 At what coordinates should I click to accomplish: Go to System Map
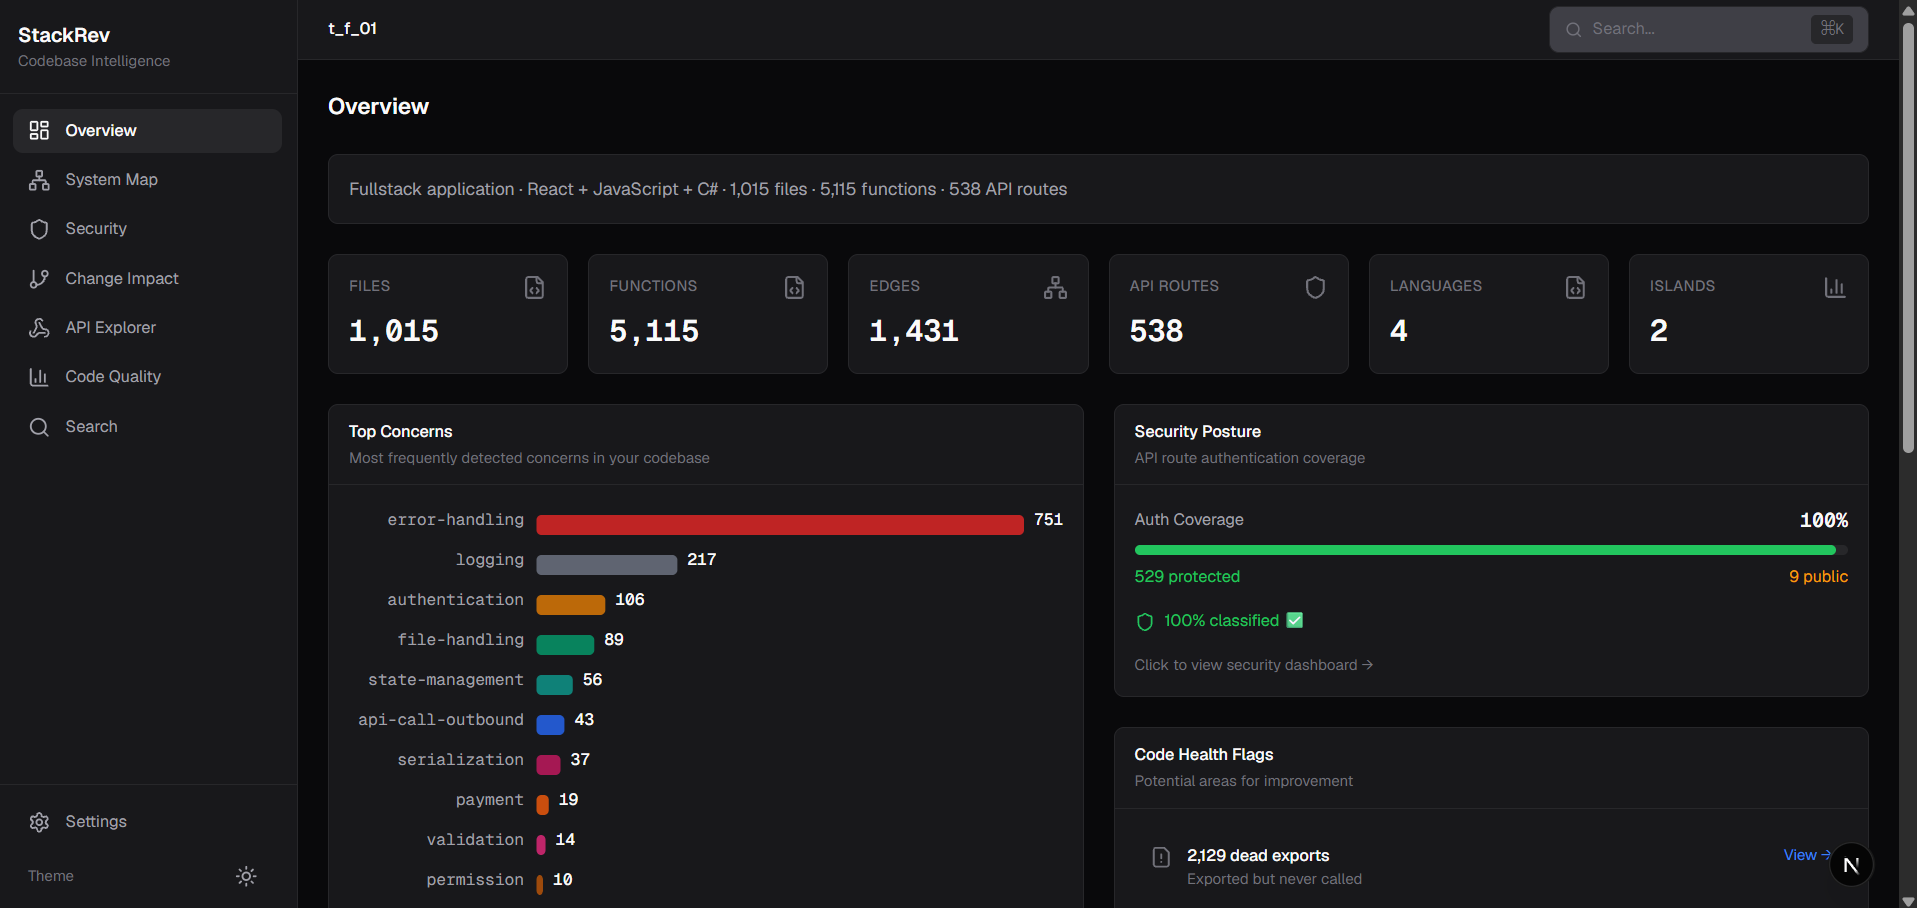click(x=147, y=180)
